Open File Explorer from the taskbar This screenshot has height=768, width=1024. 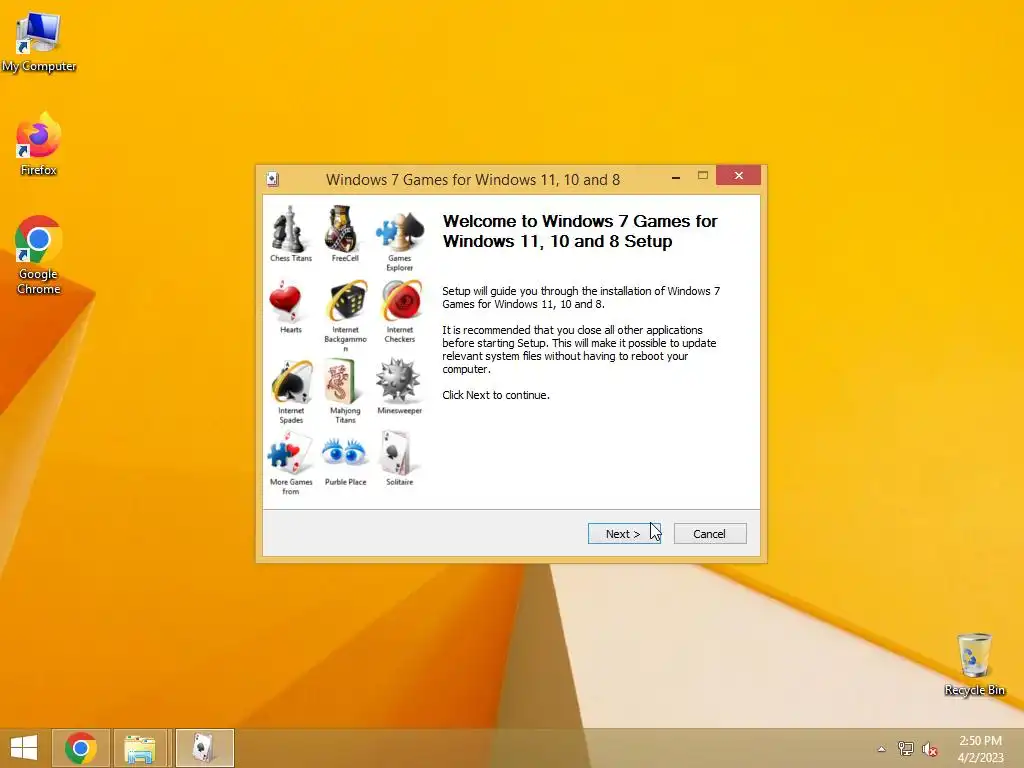[x=140, y=748]
